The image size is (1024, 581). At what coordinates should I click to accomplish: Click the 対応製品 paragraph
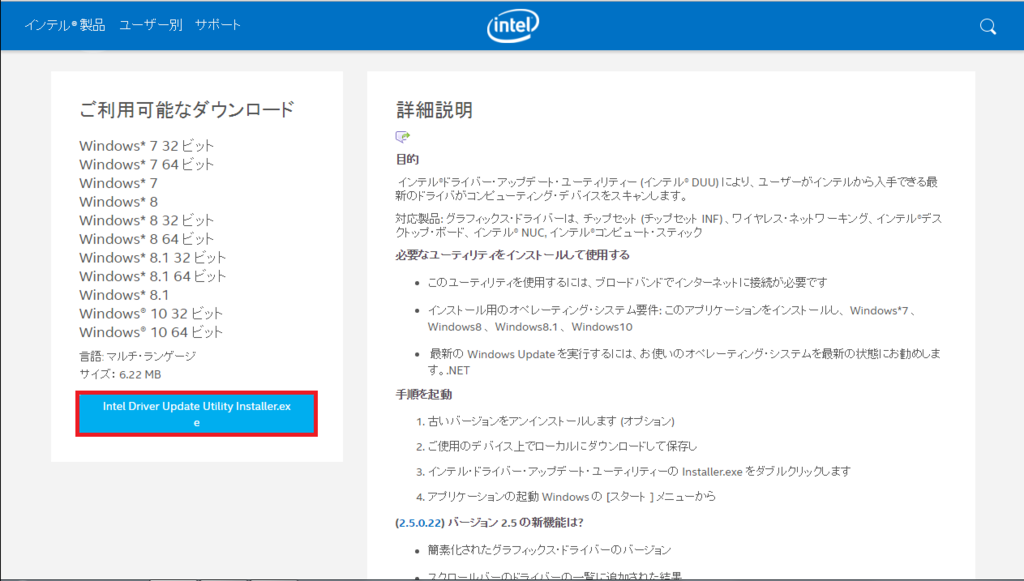point(669,225)
